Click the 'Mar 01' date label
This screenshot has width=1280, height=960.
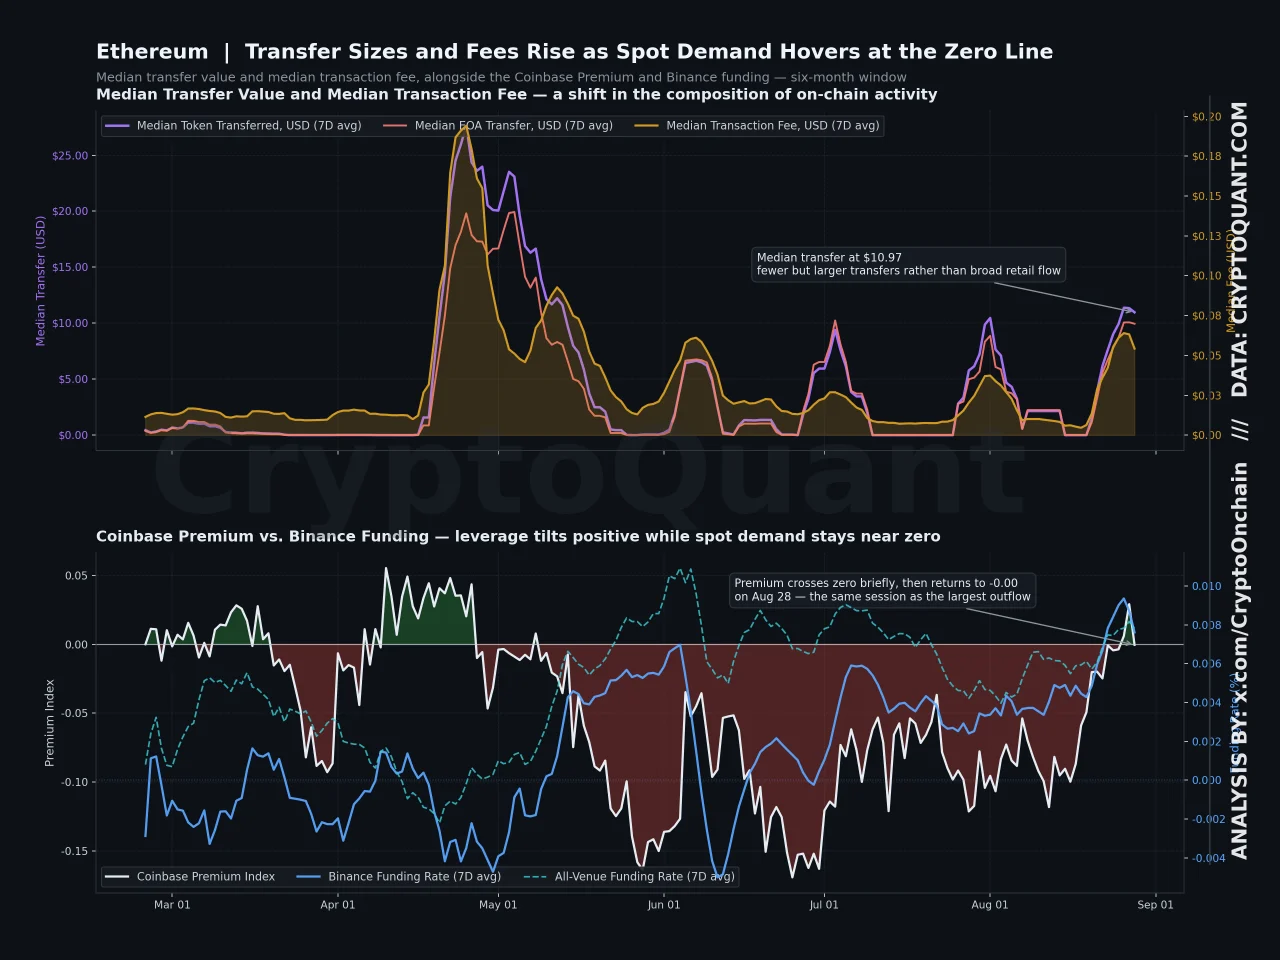(x=172, y=905)
